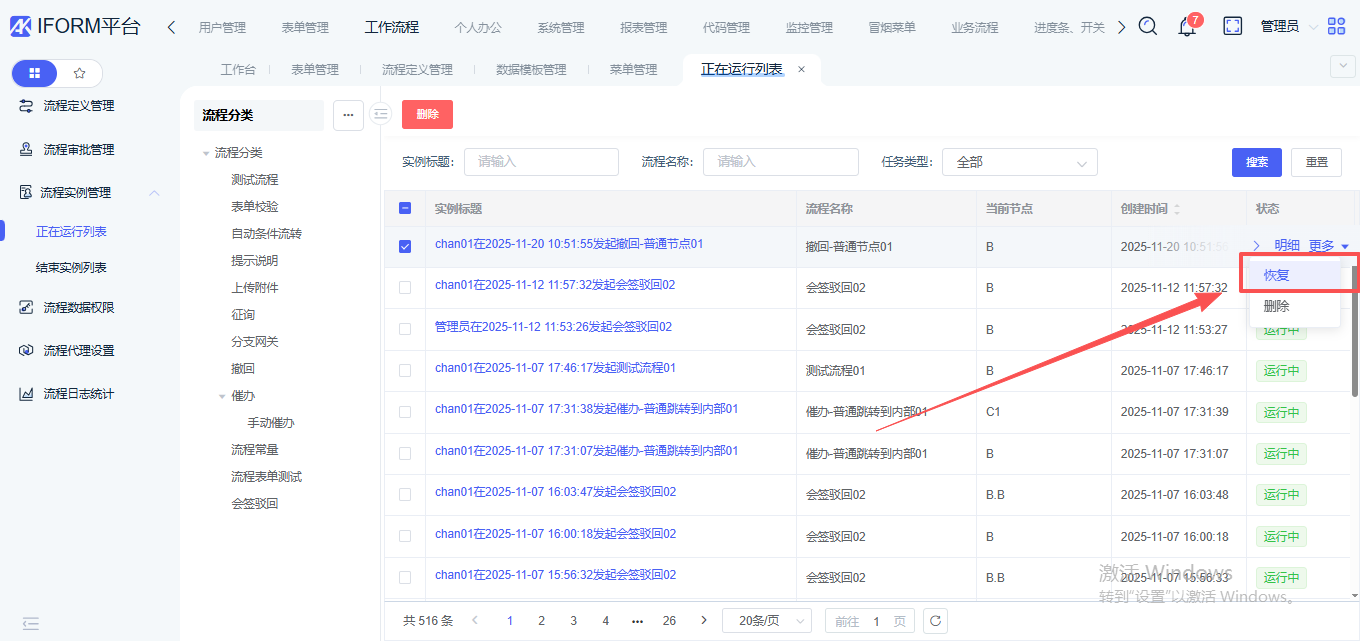Open the 20条/页 page size dropdown
Image resolution: width=1360 pixels, height=641 pixels.
pyautogui.click(x=766, y=621)
